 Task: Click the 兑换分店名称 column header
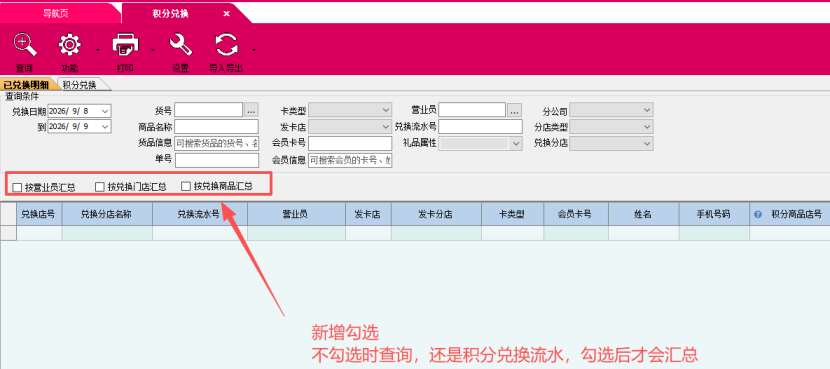pyautogui.click(x=107, y=214)
